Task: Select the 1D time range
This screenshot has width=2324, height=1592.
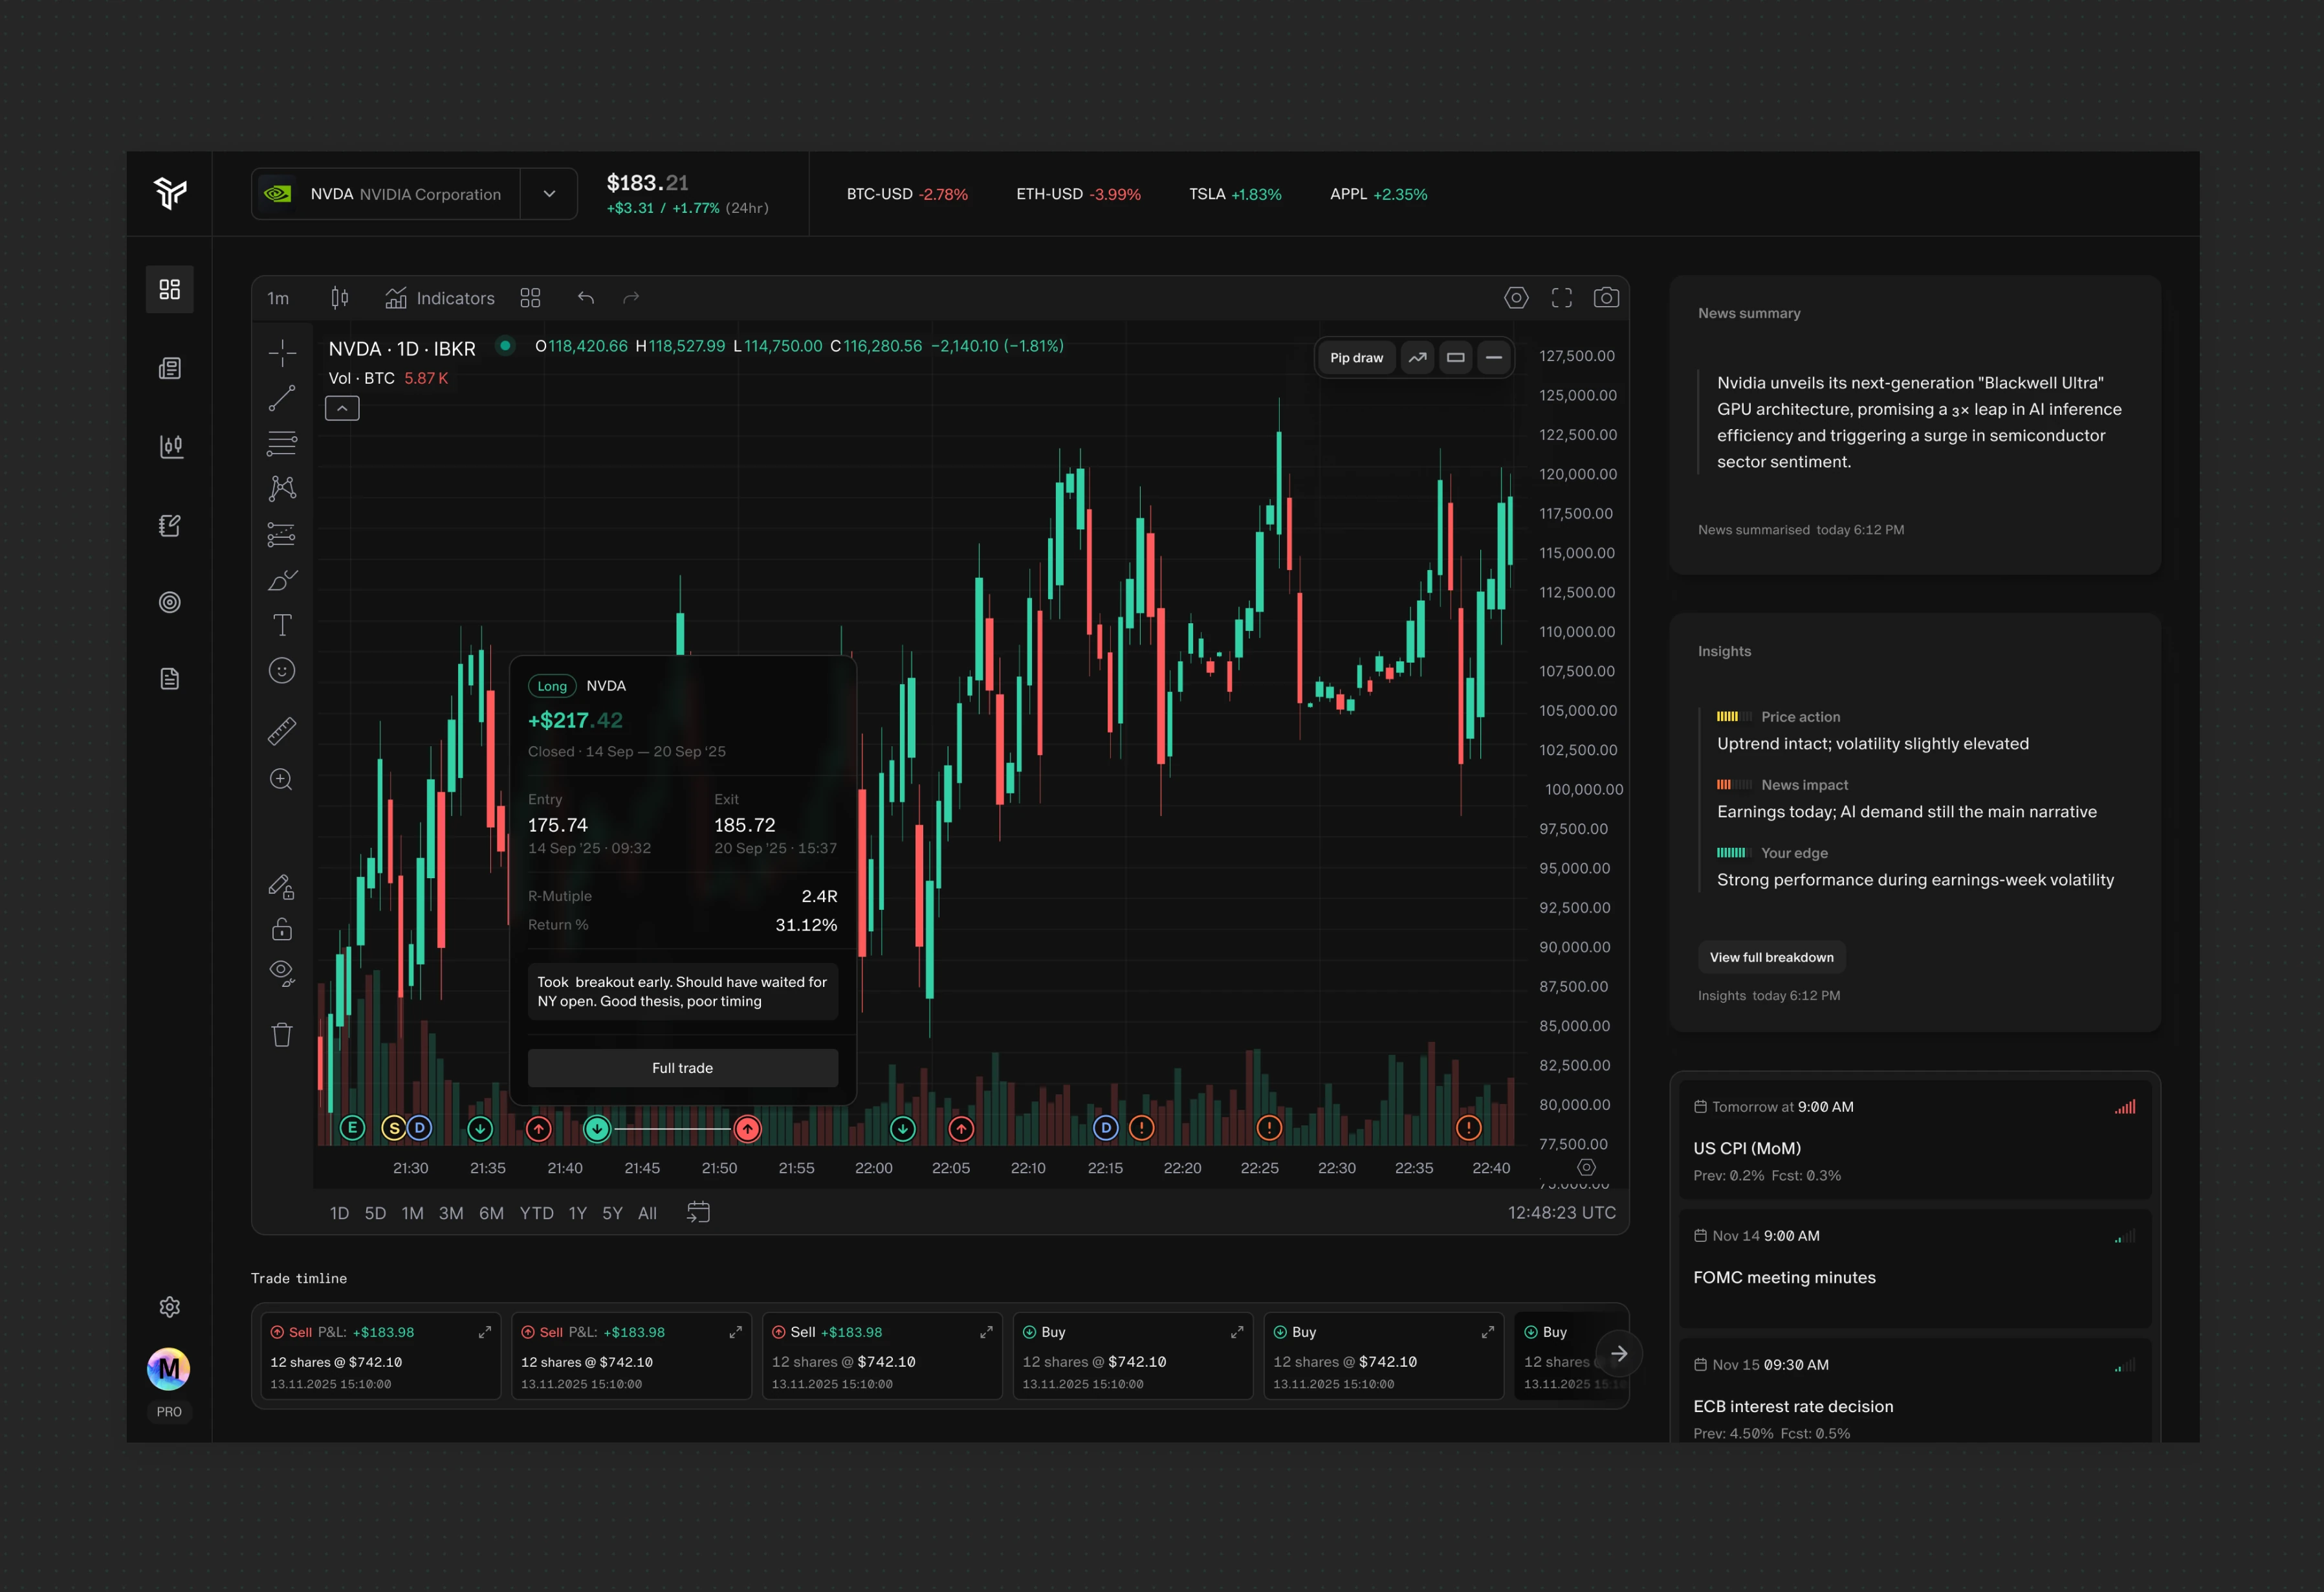Action: [x=340, y=1213]
